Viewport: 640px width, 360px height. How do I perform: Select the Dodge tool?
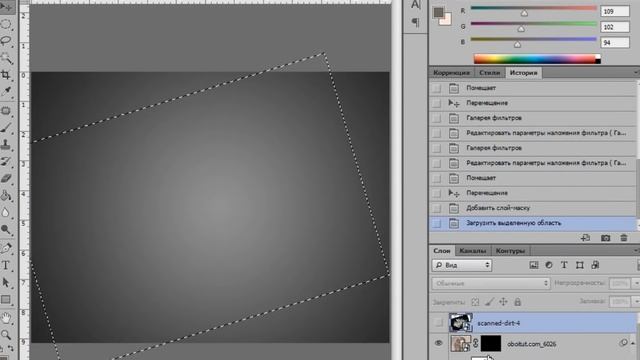[6, 229]
